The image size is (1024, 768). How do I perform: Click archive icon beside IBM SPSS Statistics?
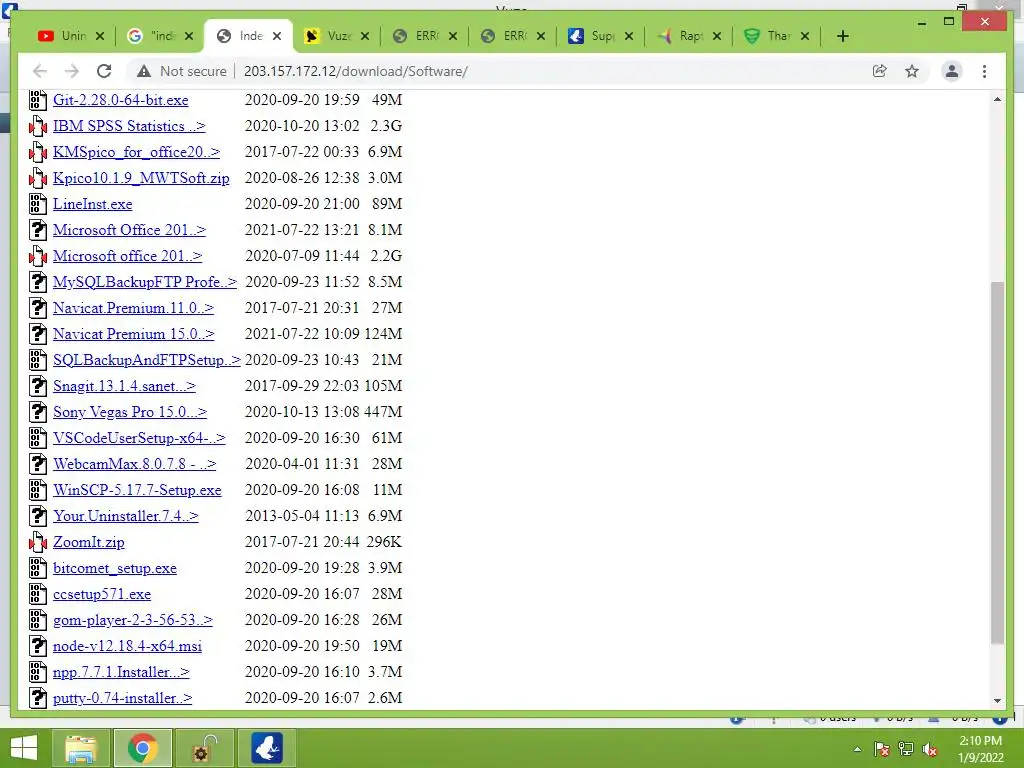tap(38, 126)
